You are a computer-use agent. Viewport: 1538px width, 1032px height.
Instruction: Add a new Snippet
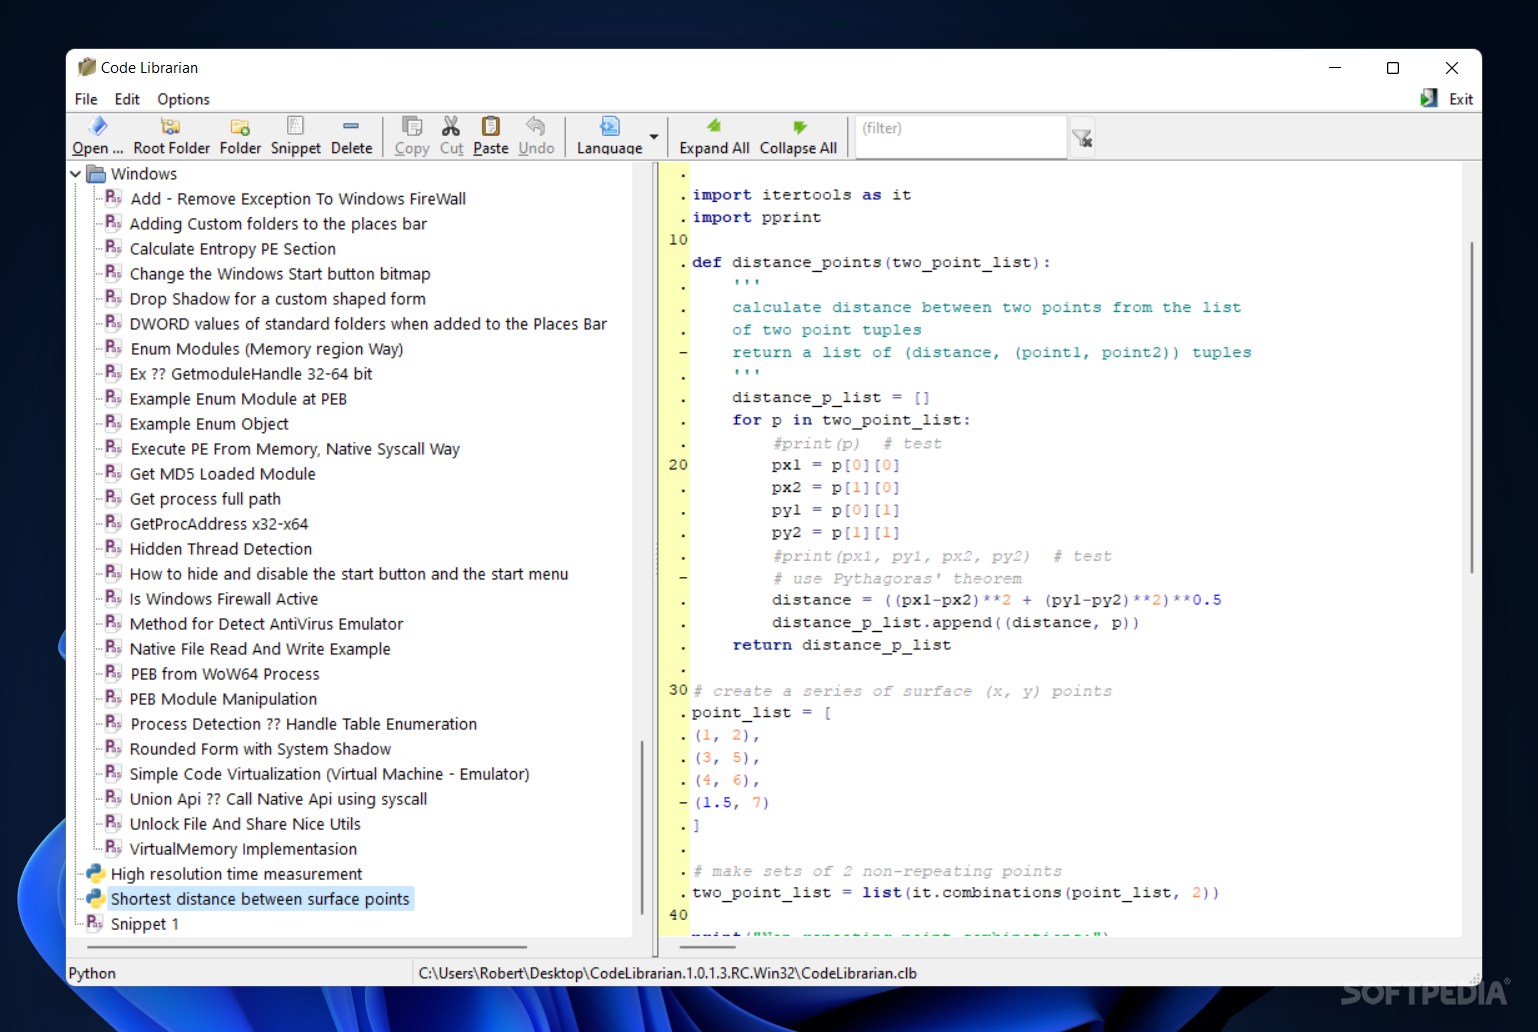tap(296, 137)
